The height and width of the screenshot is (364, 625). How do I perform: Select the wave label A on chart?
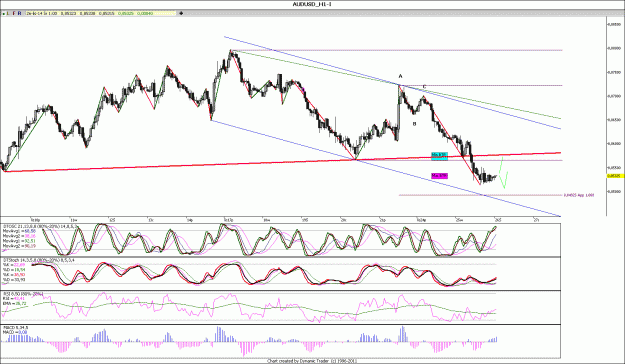coord(401,76)
